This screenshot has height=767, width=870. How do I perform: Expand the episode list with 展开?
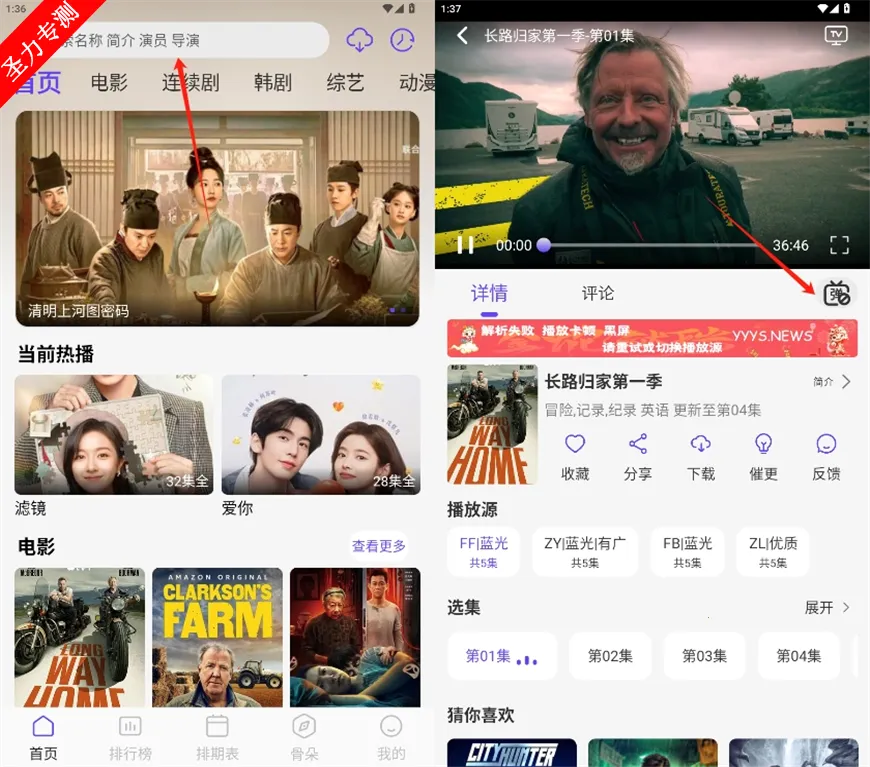click(x=827, y=607)
